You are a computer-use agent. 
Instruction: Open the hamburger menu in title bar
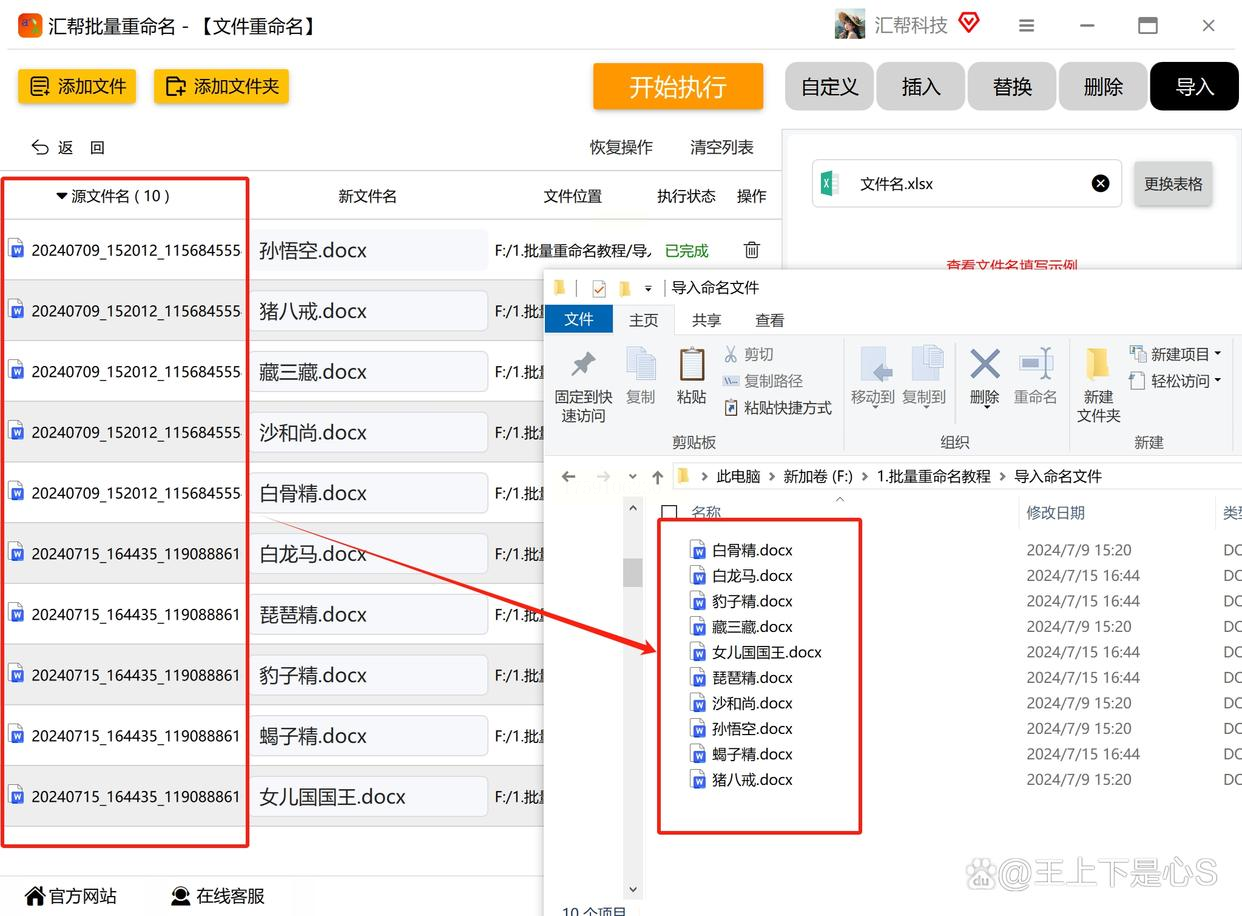point(1026,26)
